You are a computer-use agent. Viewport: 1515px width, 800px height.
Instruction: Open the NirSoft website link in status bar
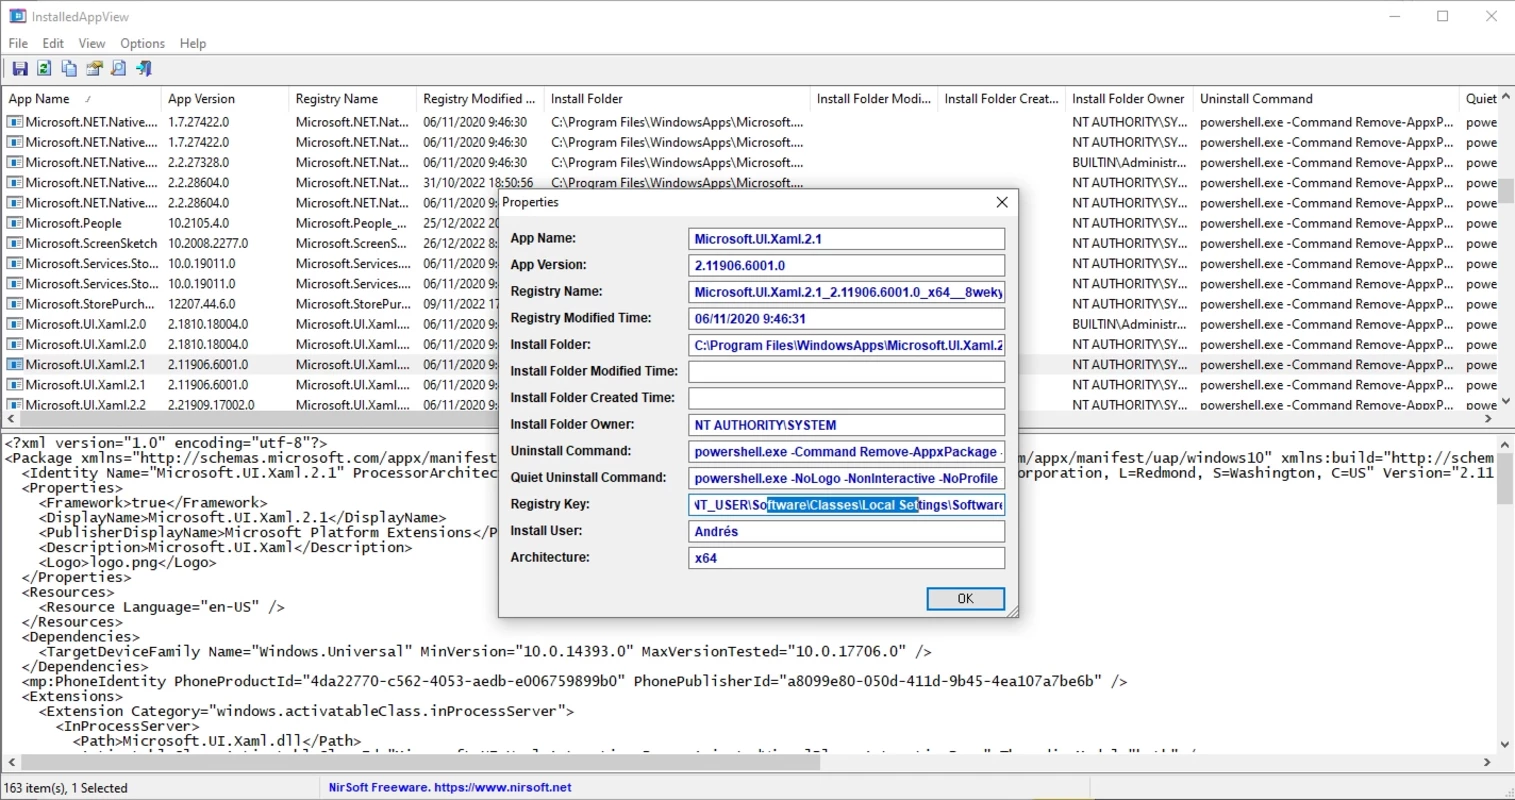click(450, 788)
